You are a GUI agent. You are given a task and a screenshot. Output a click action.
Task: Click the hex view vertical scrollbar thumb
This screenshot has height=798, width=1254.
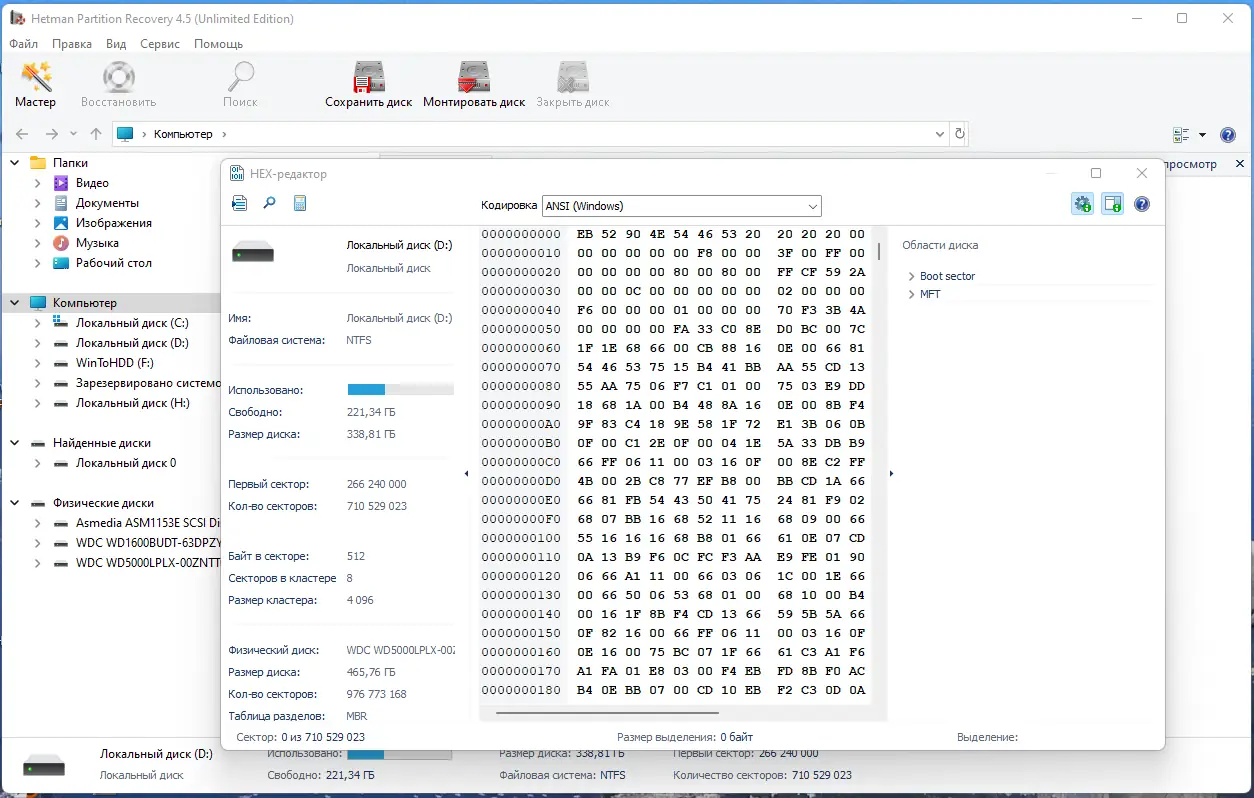pos(879,250)
